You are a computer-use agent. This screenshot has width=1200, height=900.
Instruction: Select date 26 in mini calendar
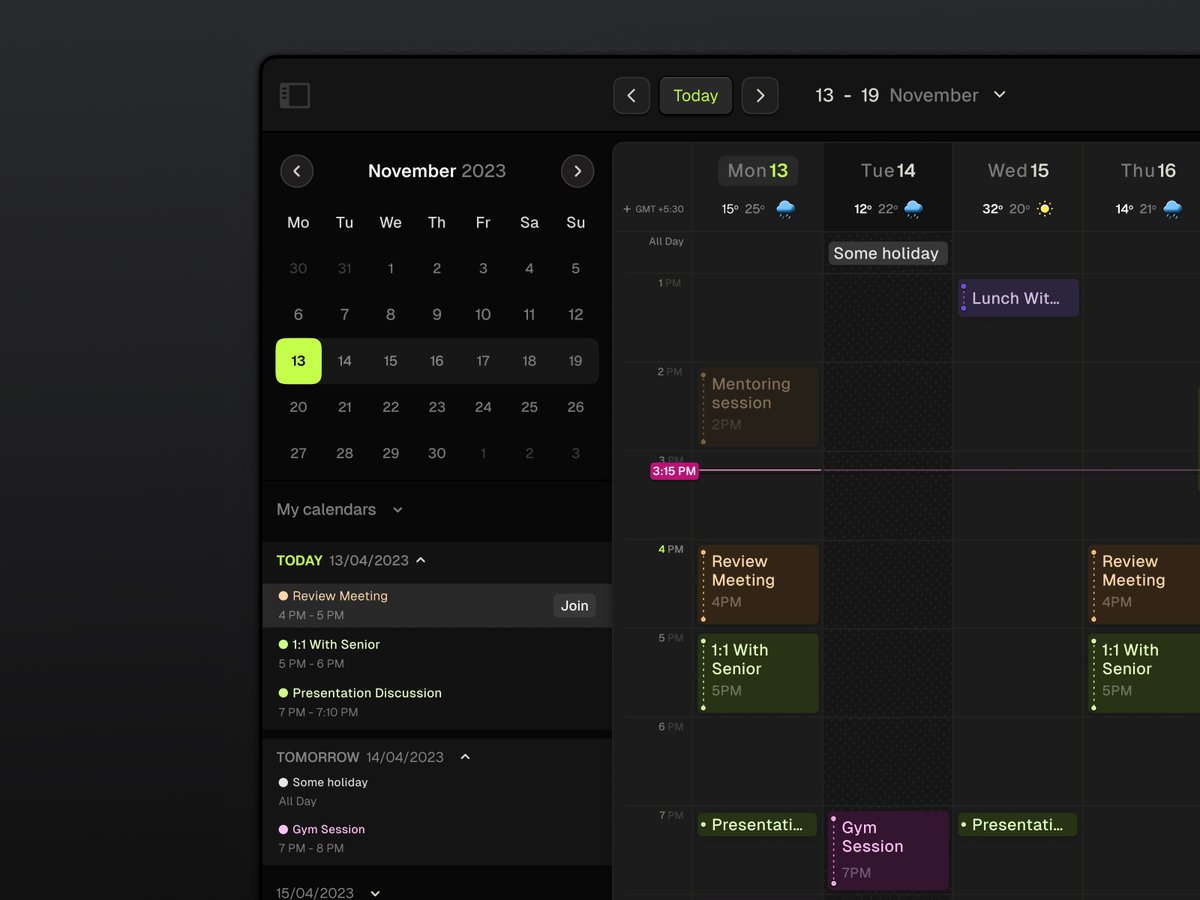(575, 407)
